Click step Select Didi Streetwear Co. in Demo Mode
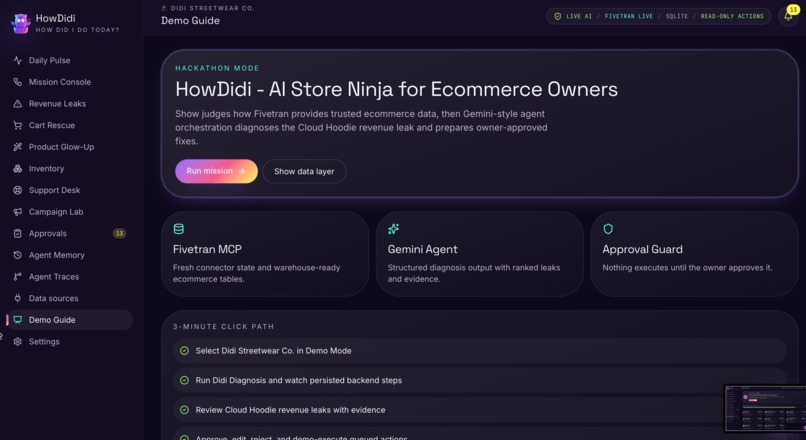This screenshot has height=440, width=806. (480, 351)
